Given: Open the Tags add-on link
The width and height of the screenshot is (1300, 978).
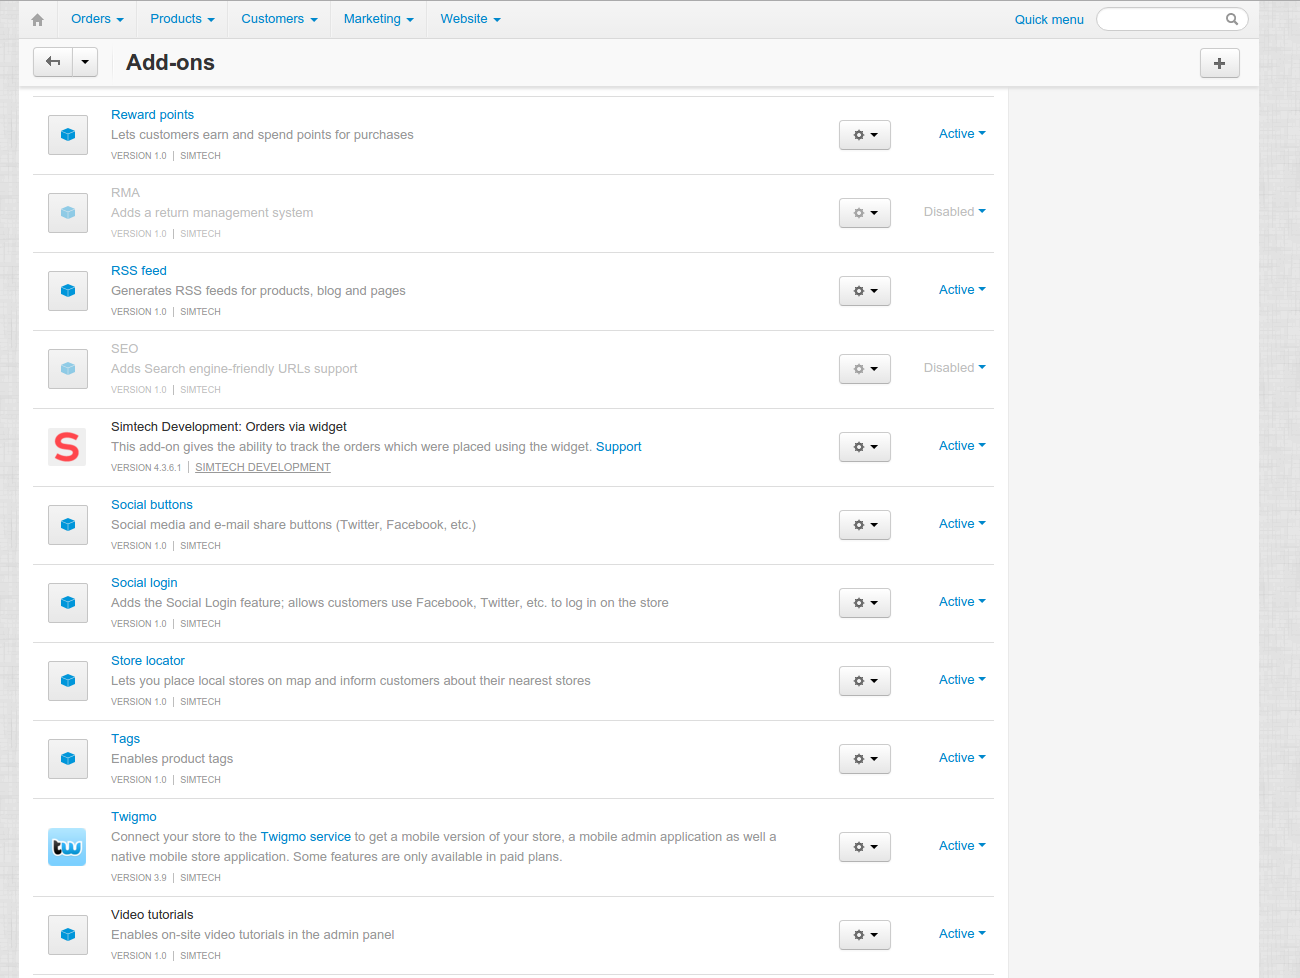Looking at the screenshot, I should click(x=125, y=739).
